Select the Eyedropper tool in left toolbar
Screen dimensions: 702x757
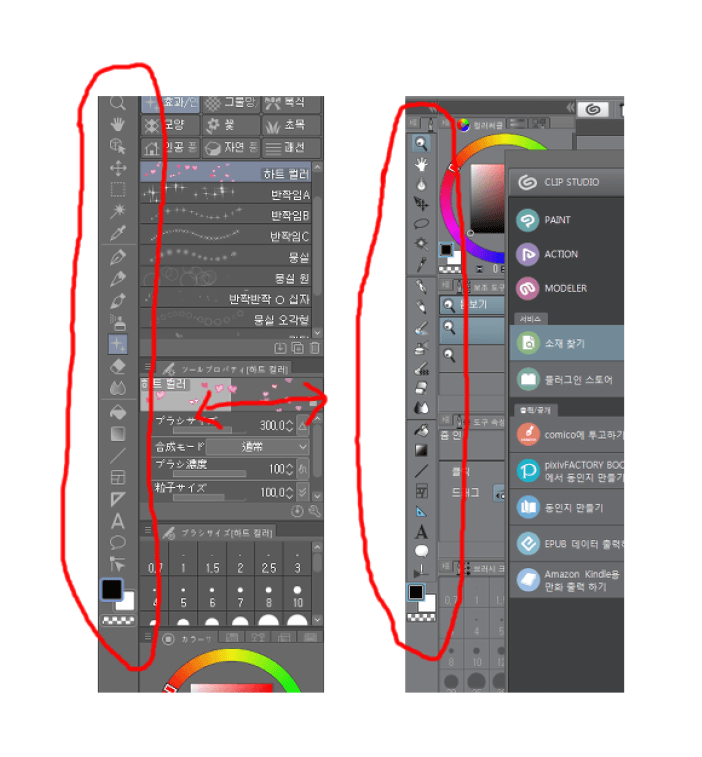coord(118,233)
